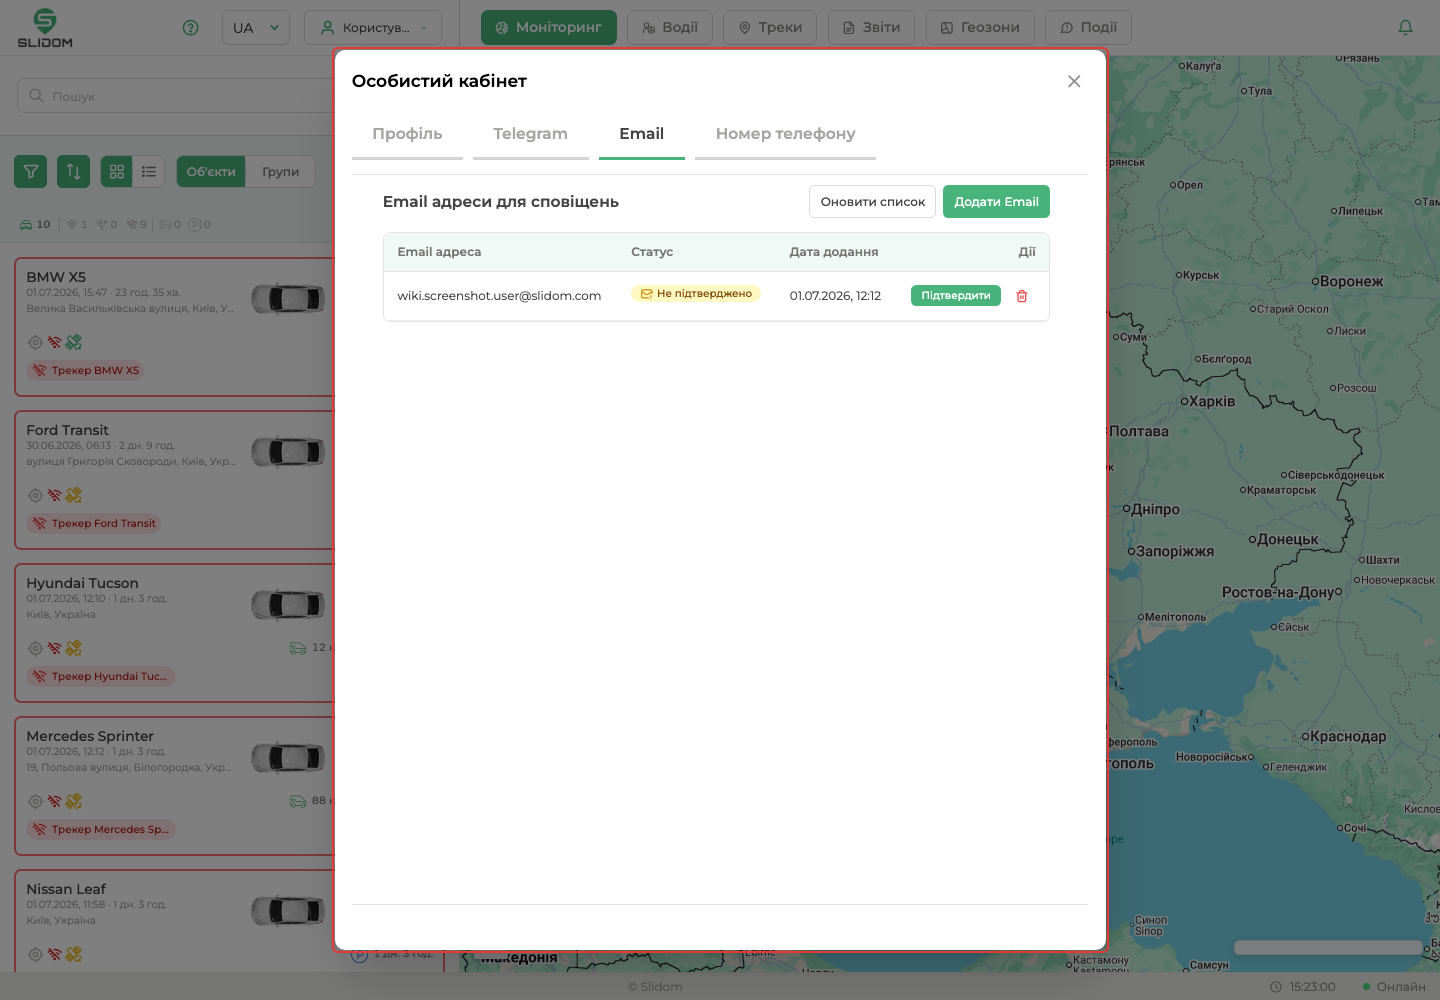Open the Геозони section
Screen dimensions: 1440x1000
tap(980, 28)
